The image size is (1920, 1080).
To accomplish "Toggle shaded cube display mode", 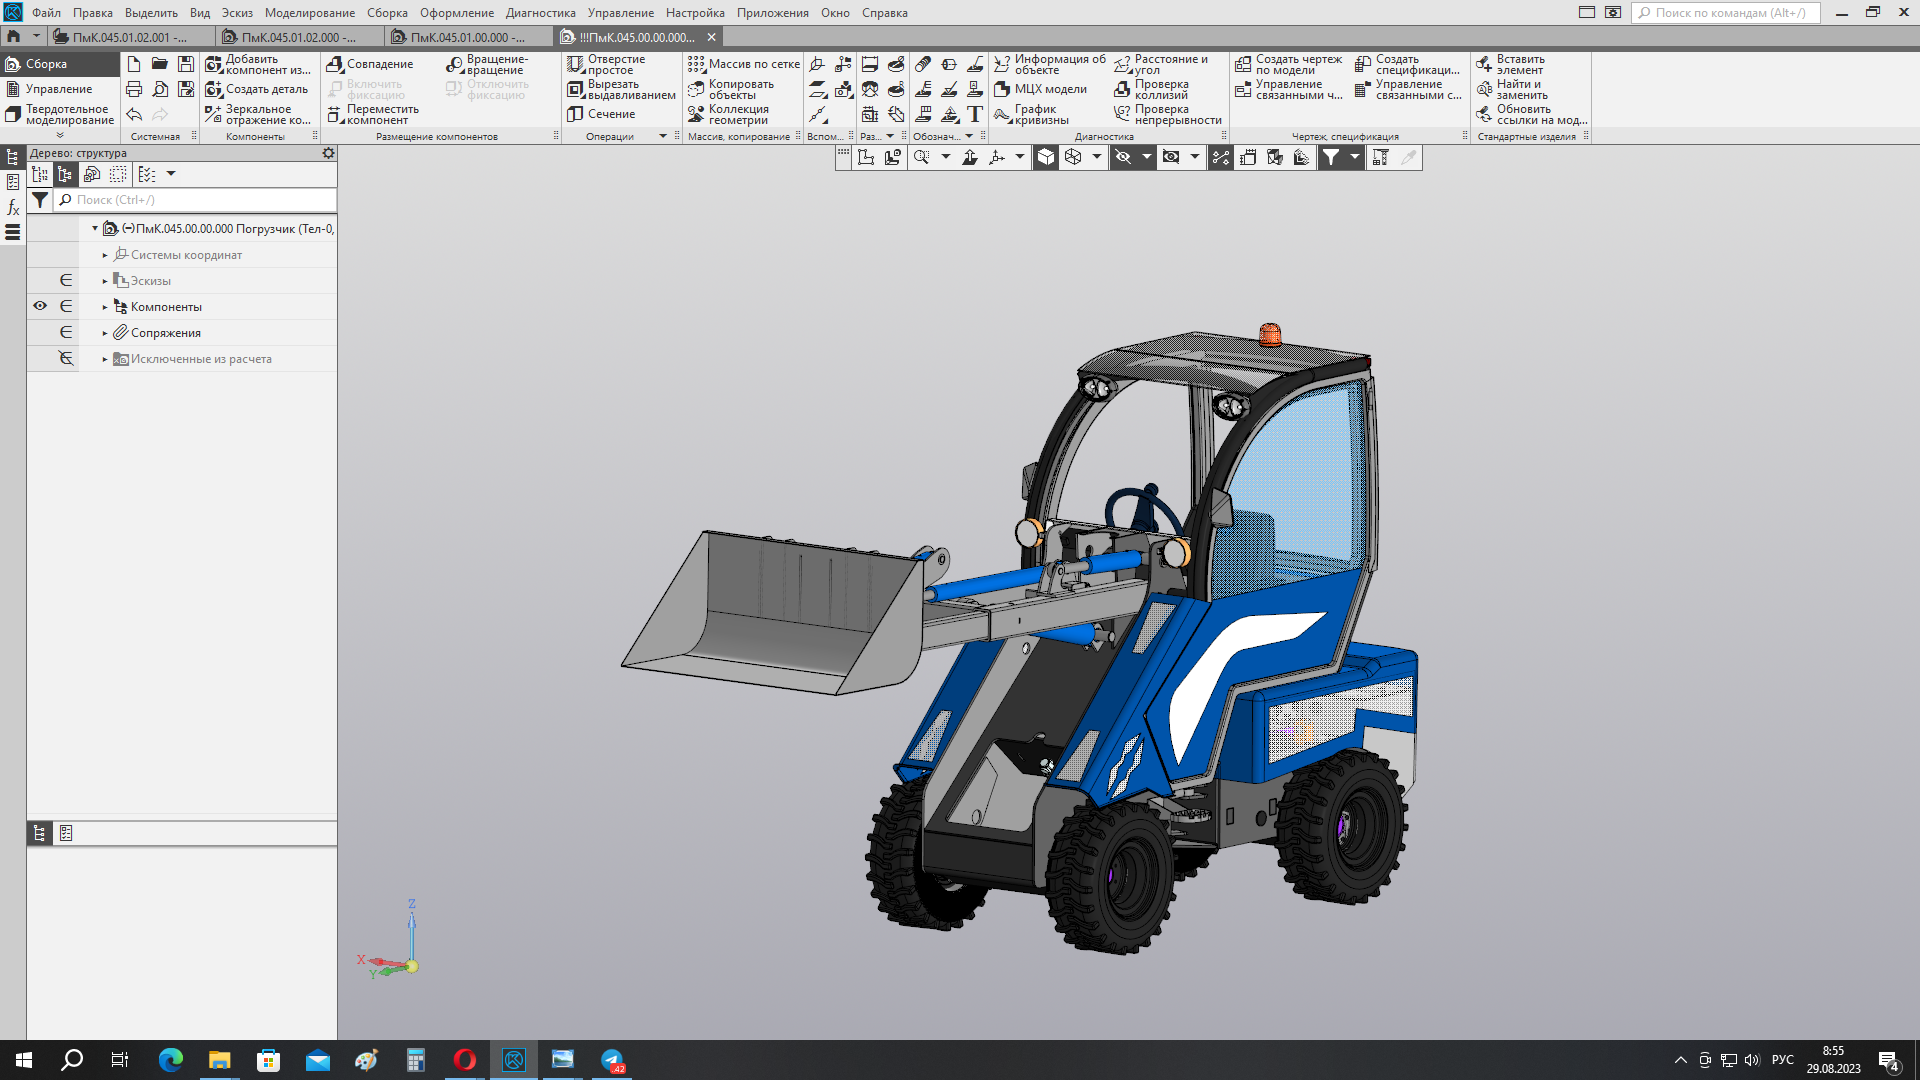I will tap(1045, 157).
